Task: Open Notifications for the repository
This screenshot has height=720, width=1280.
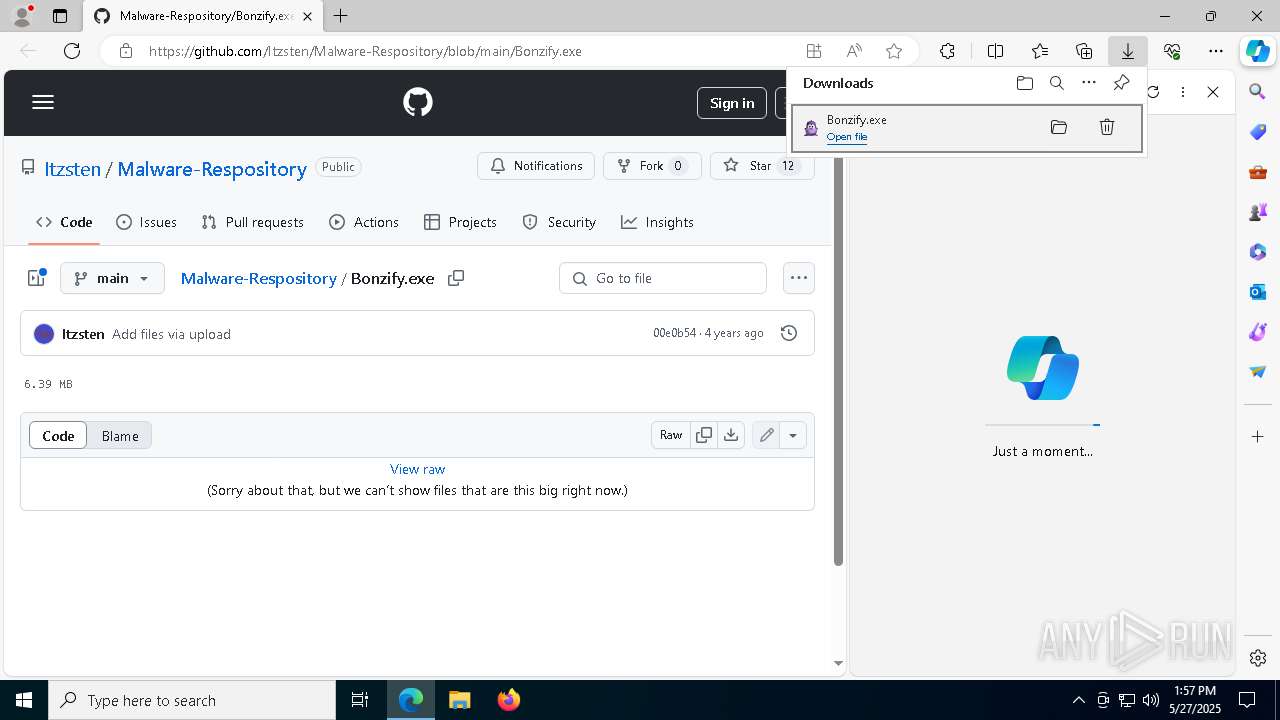Action: [536, 166]
